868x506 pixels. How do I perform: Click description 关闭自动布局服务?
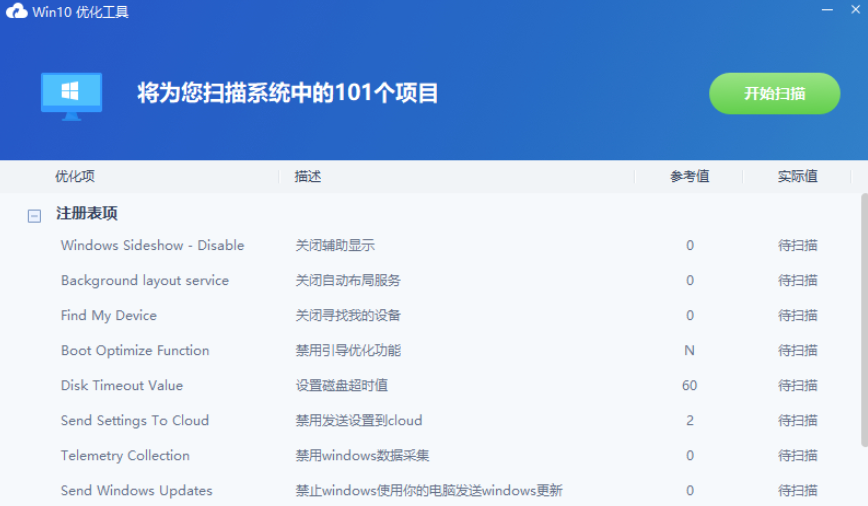pos(348,280)
